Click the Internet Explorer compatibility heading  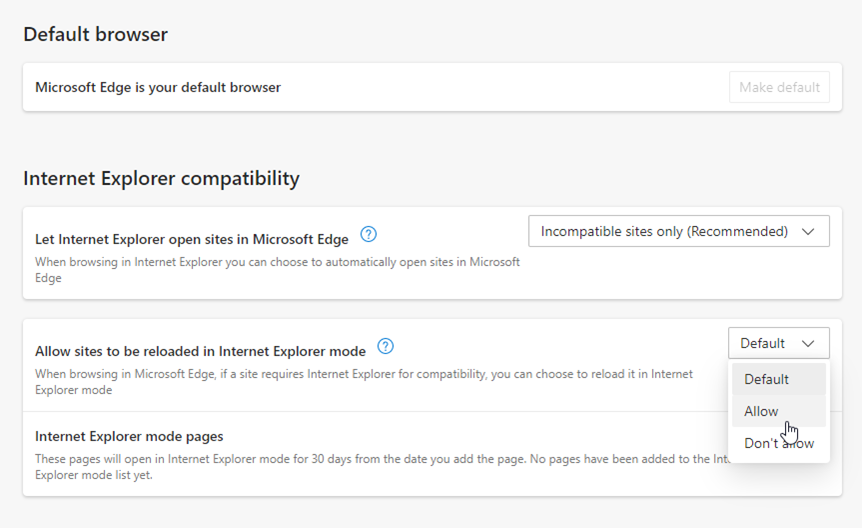click(x=161, y=178)
